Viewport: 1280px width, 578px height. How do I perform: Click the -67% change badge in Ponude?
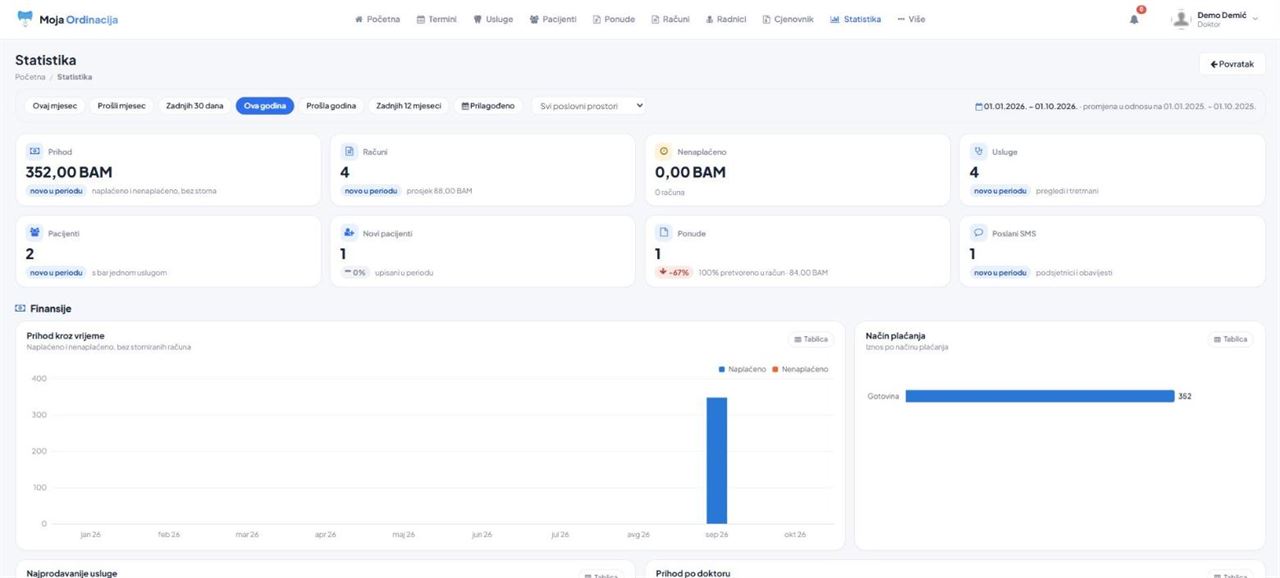pyautogui.click(x=674, y=272)
